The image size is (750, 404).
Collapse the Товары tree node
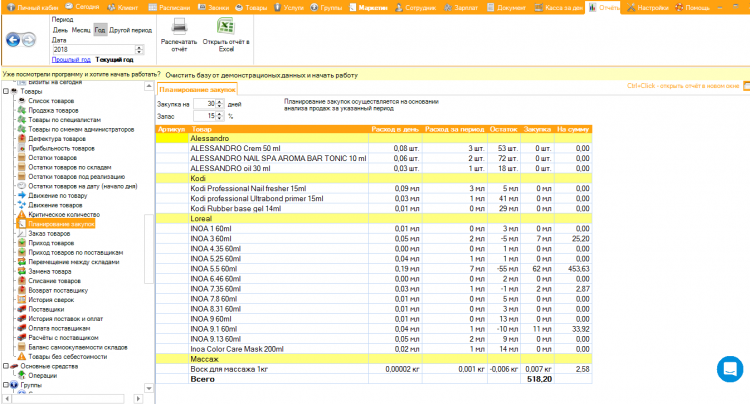click(x=6, y=91)
